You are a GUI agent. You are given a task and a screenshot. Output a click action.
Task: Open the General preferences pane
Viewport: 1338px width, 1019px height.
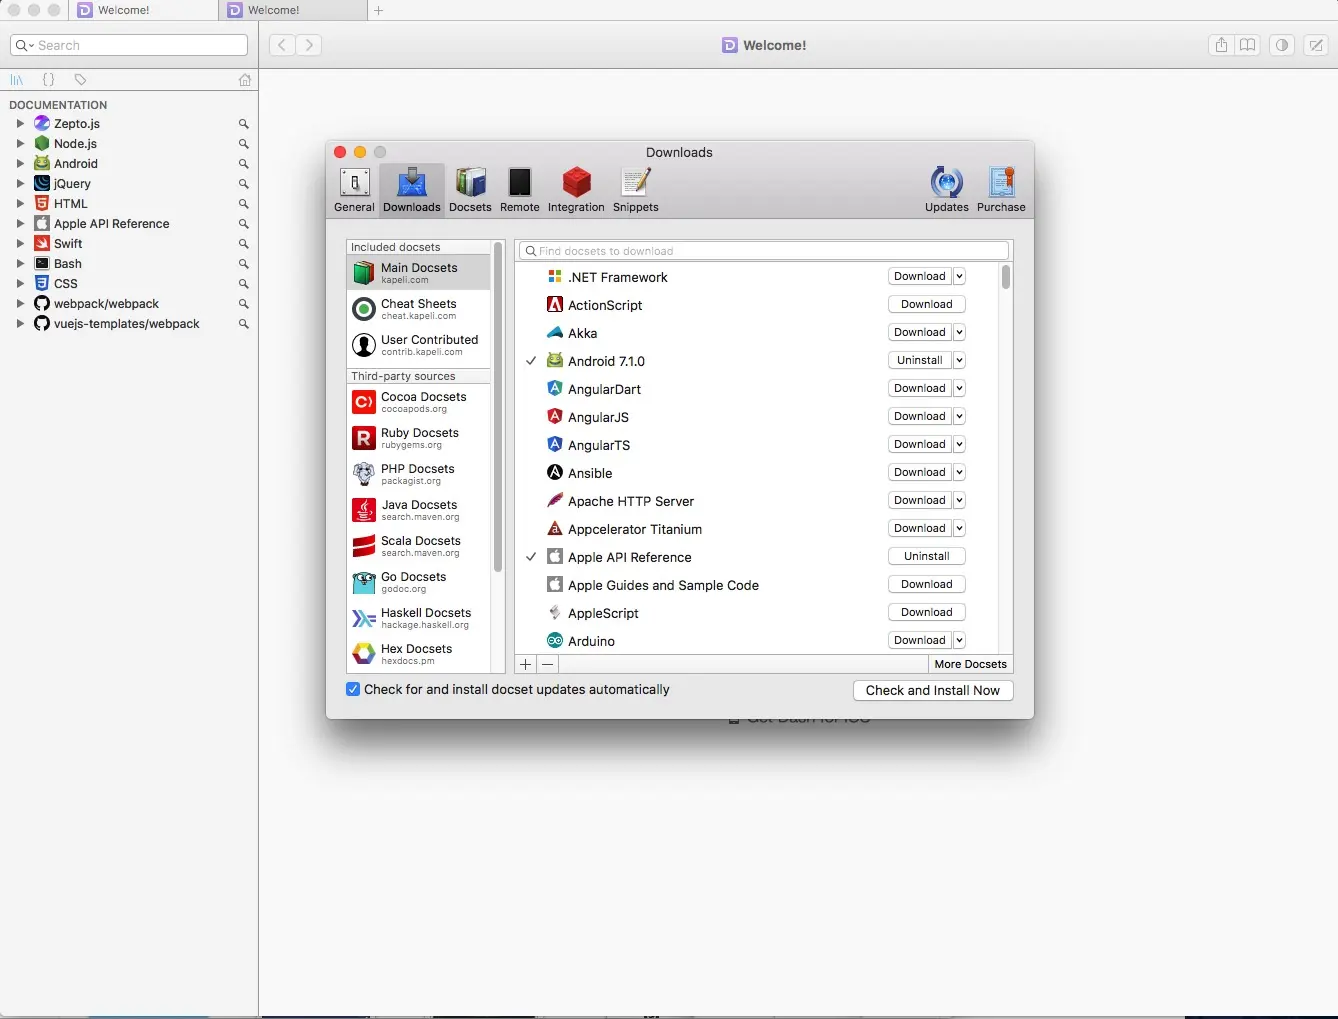[x=354, y=190]
